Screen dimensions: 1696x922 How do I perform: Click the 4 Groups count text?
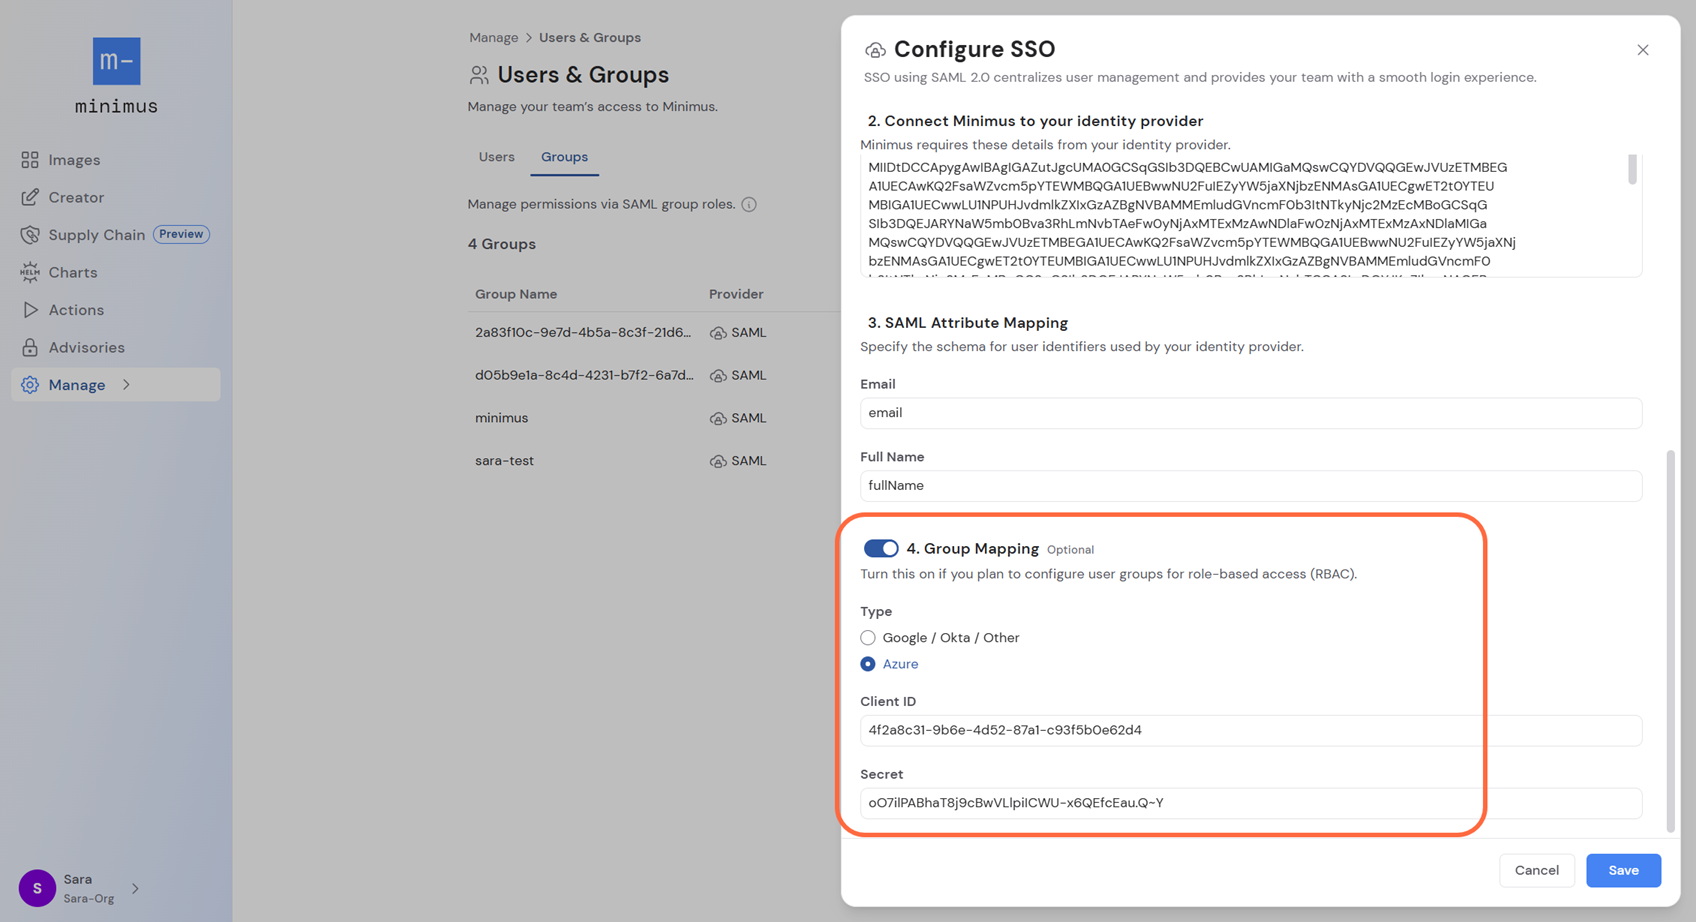click(x=502, y=244)
